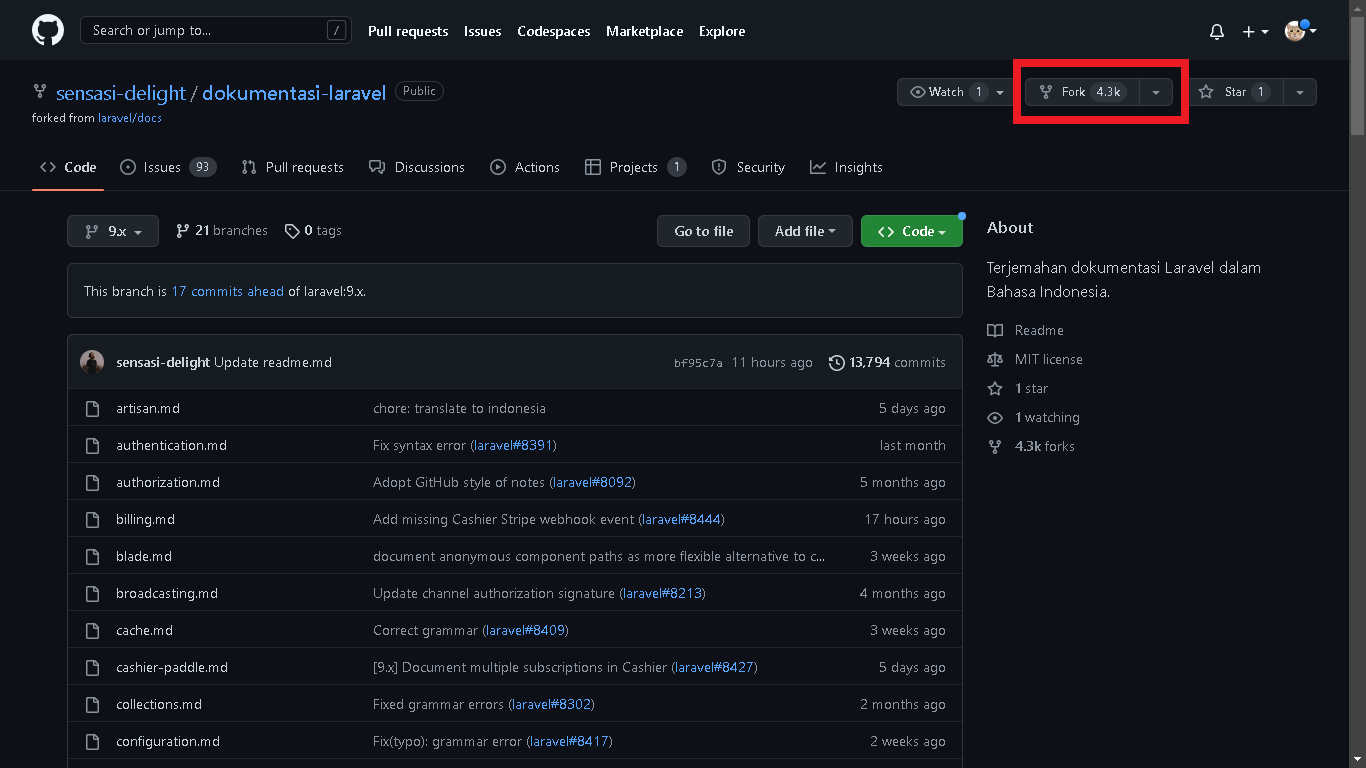Image resolution: width=1366 pixels, height=768 pixels.
Task: Open the green Code dropdown button
Action: coord(912,231)
